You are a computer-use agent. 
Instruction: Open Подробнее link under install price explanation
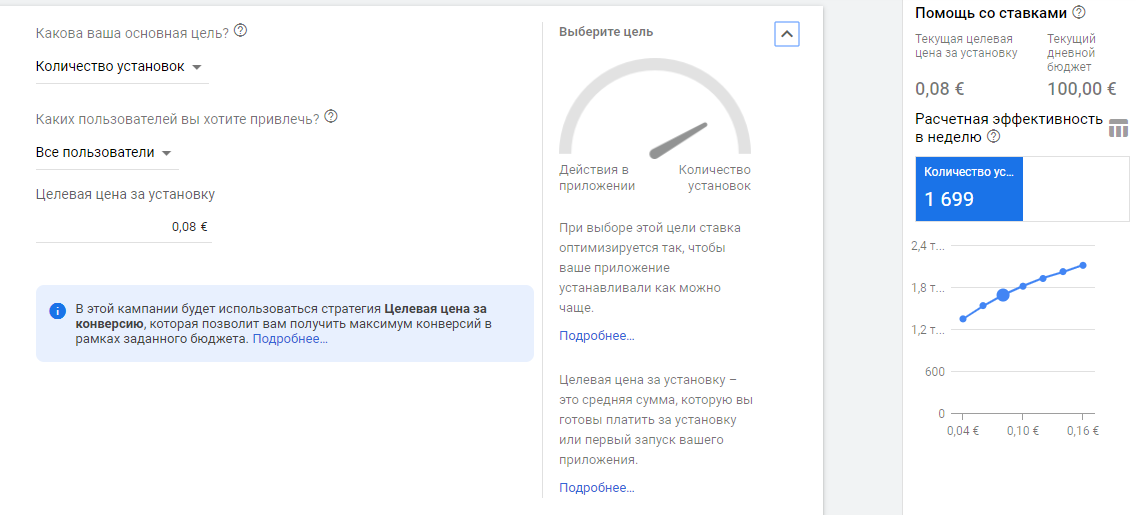pyautogui.click(x=597, y=488)
